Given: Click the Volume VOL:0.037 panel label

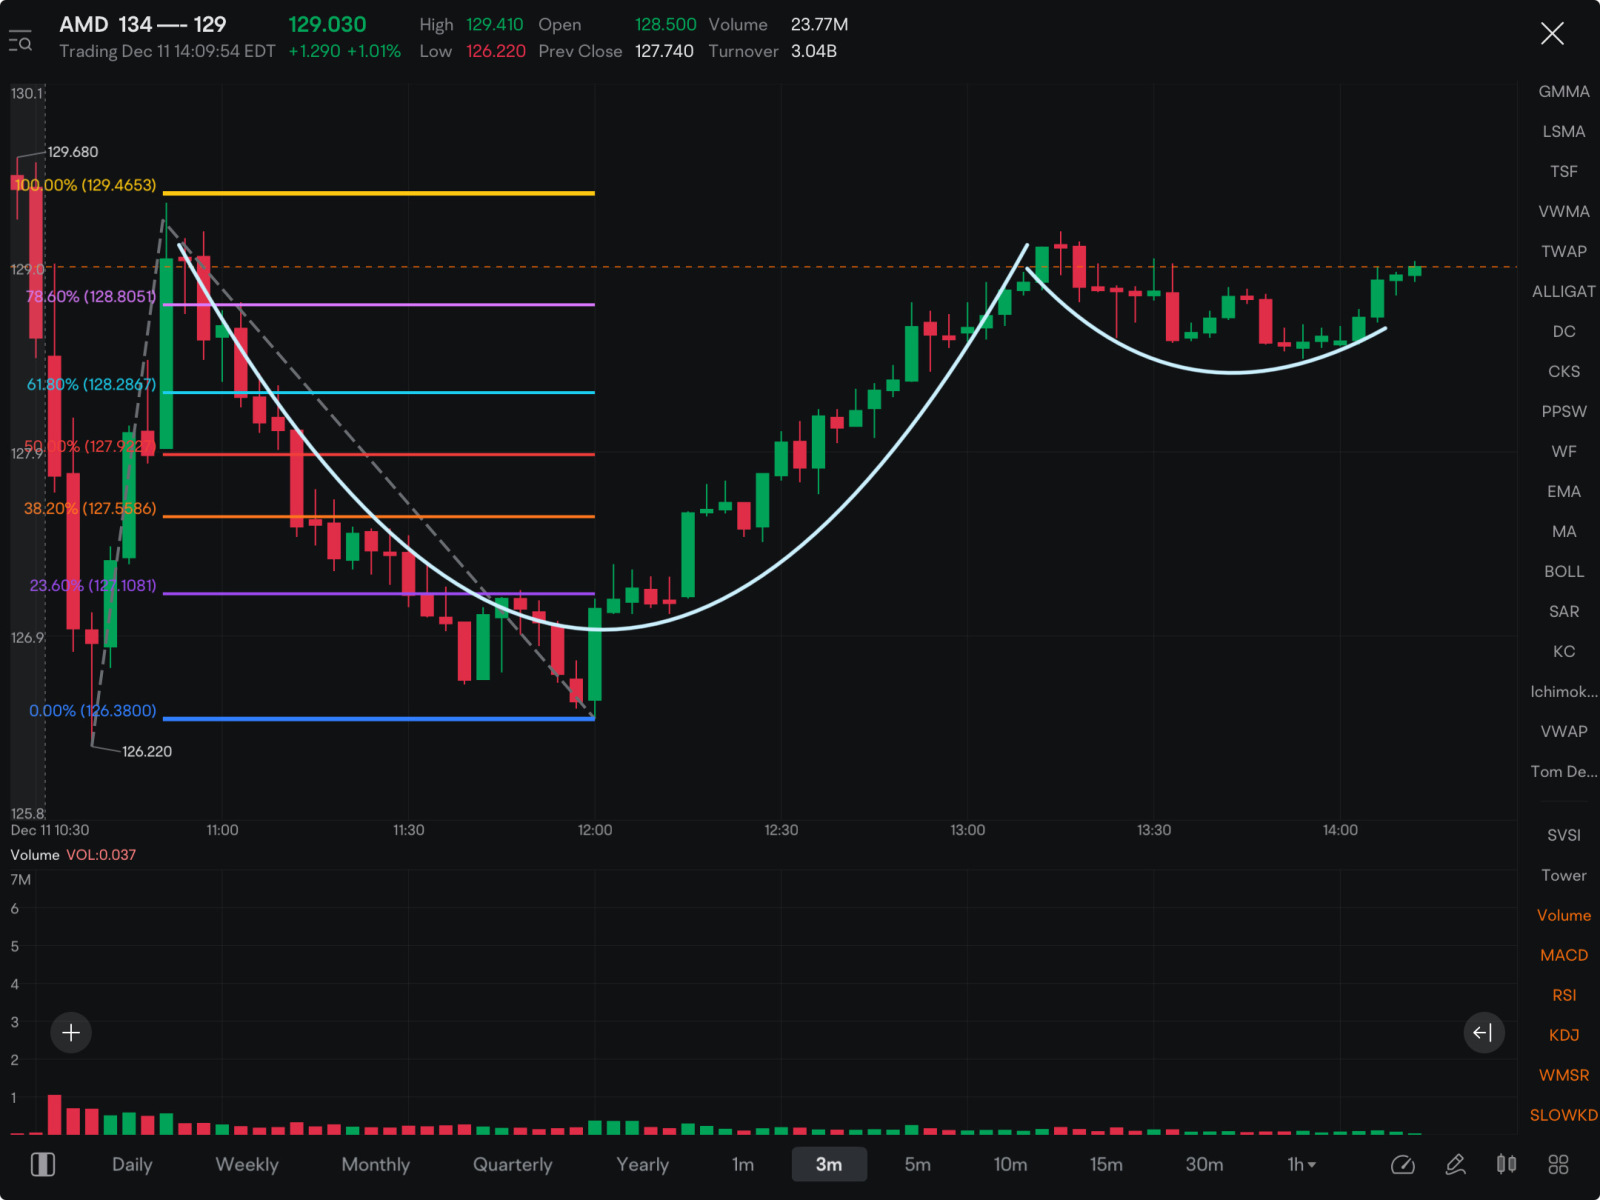Looking at the screenshot, I should (x=73, y=855).
